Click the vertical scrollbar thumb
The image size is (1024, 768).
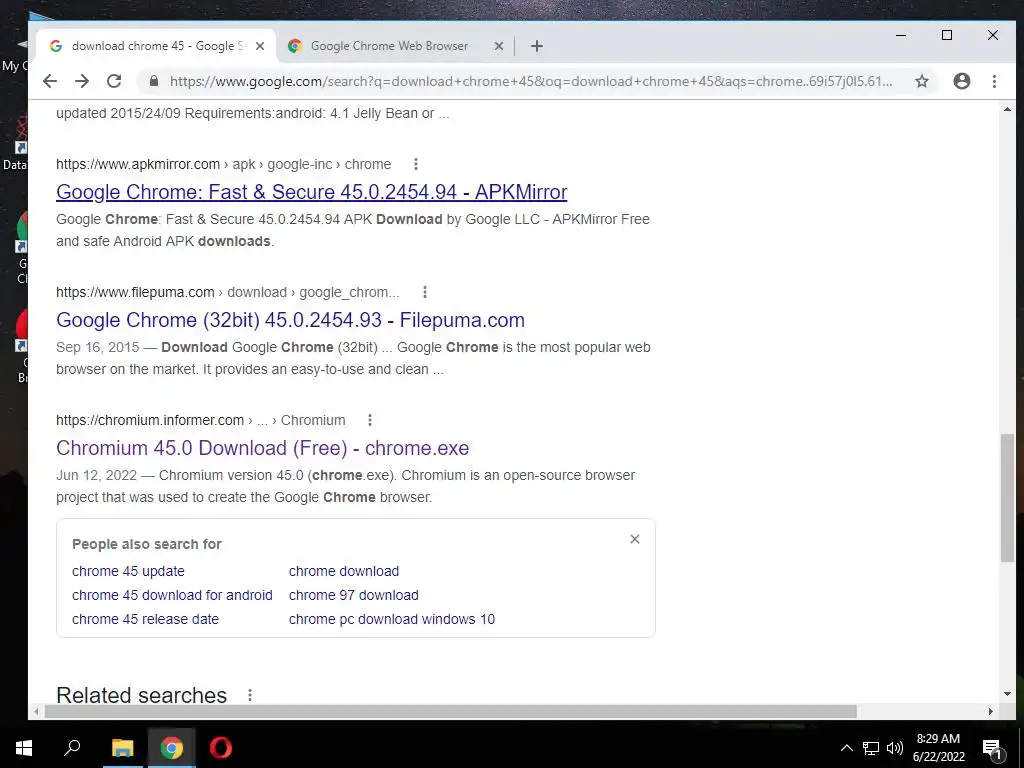pos(1007,498)
